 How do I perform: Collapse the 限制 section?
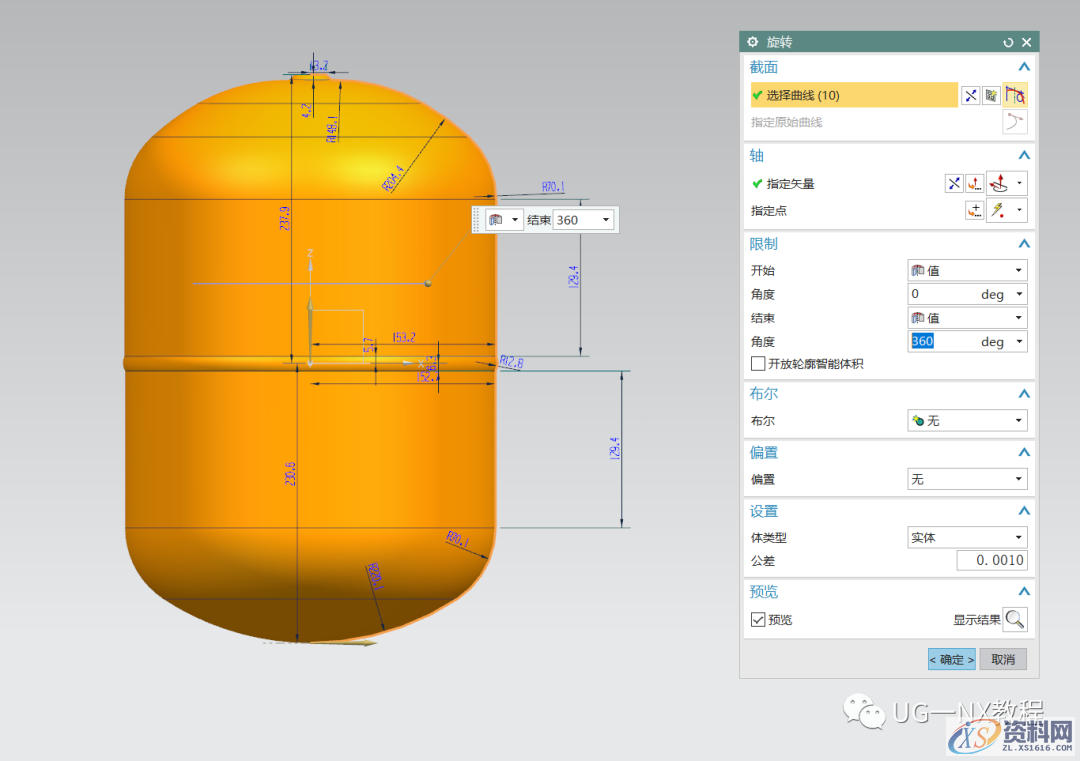coord(1023,244)
